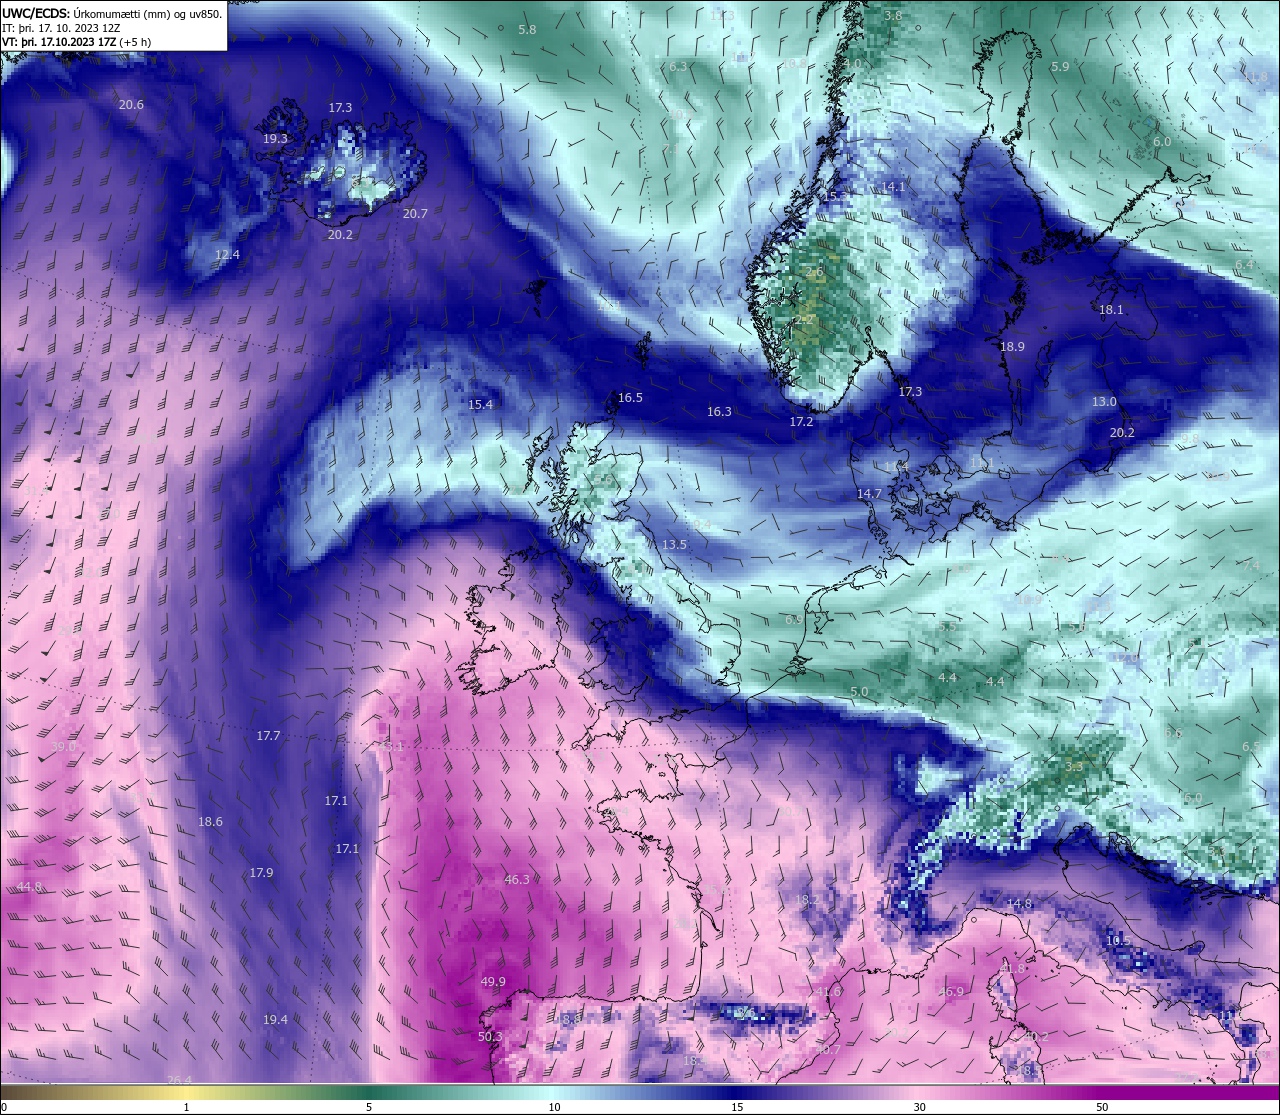This screenshot has height=1115, width=1280.
Task: Click the 18.9 value over the Baltic Sea
Action: [1012, 347]
